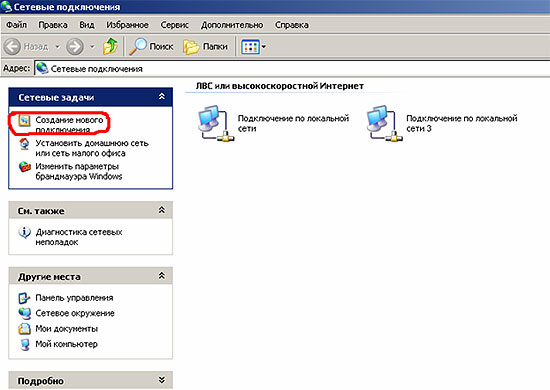Viewport: 550px width, 390px height.
Task: Click the new connection wizard icon
Action: 24,120
